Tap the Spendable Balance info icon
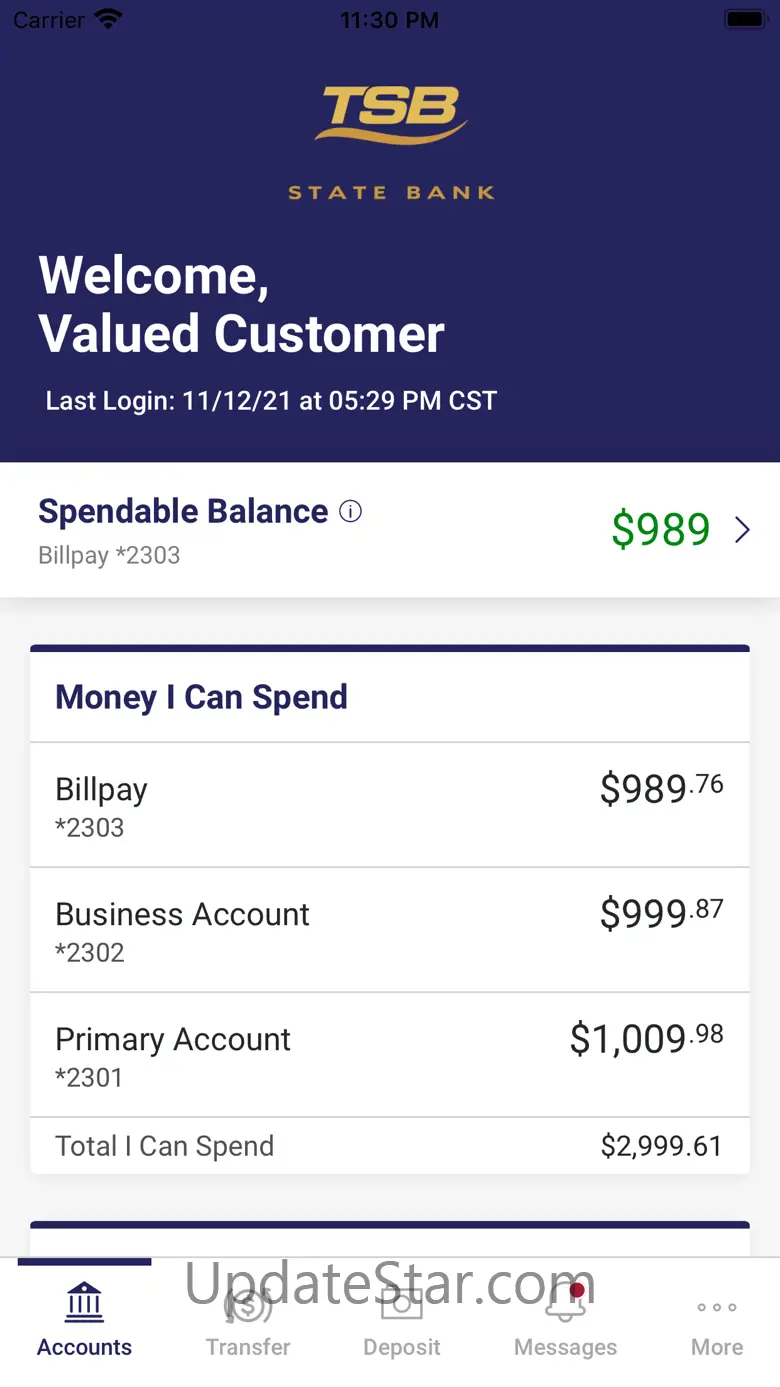This screenshot has height=1387, width=780. pos(350,512)
